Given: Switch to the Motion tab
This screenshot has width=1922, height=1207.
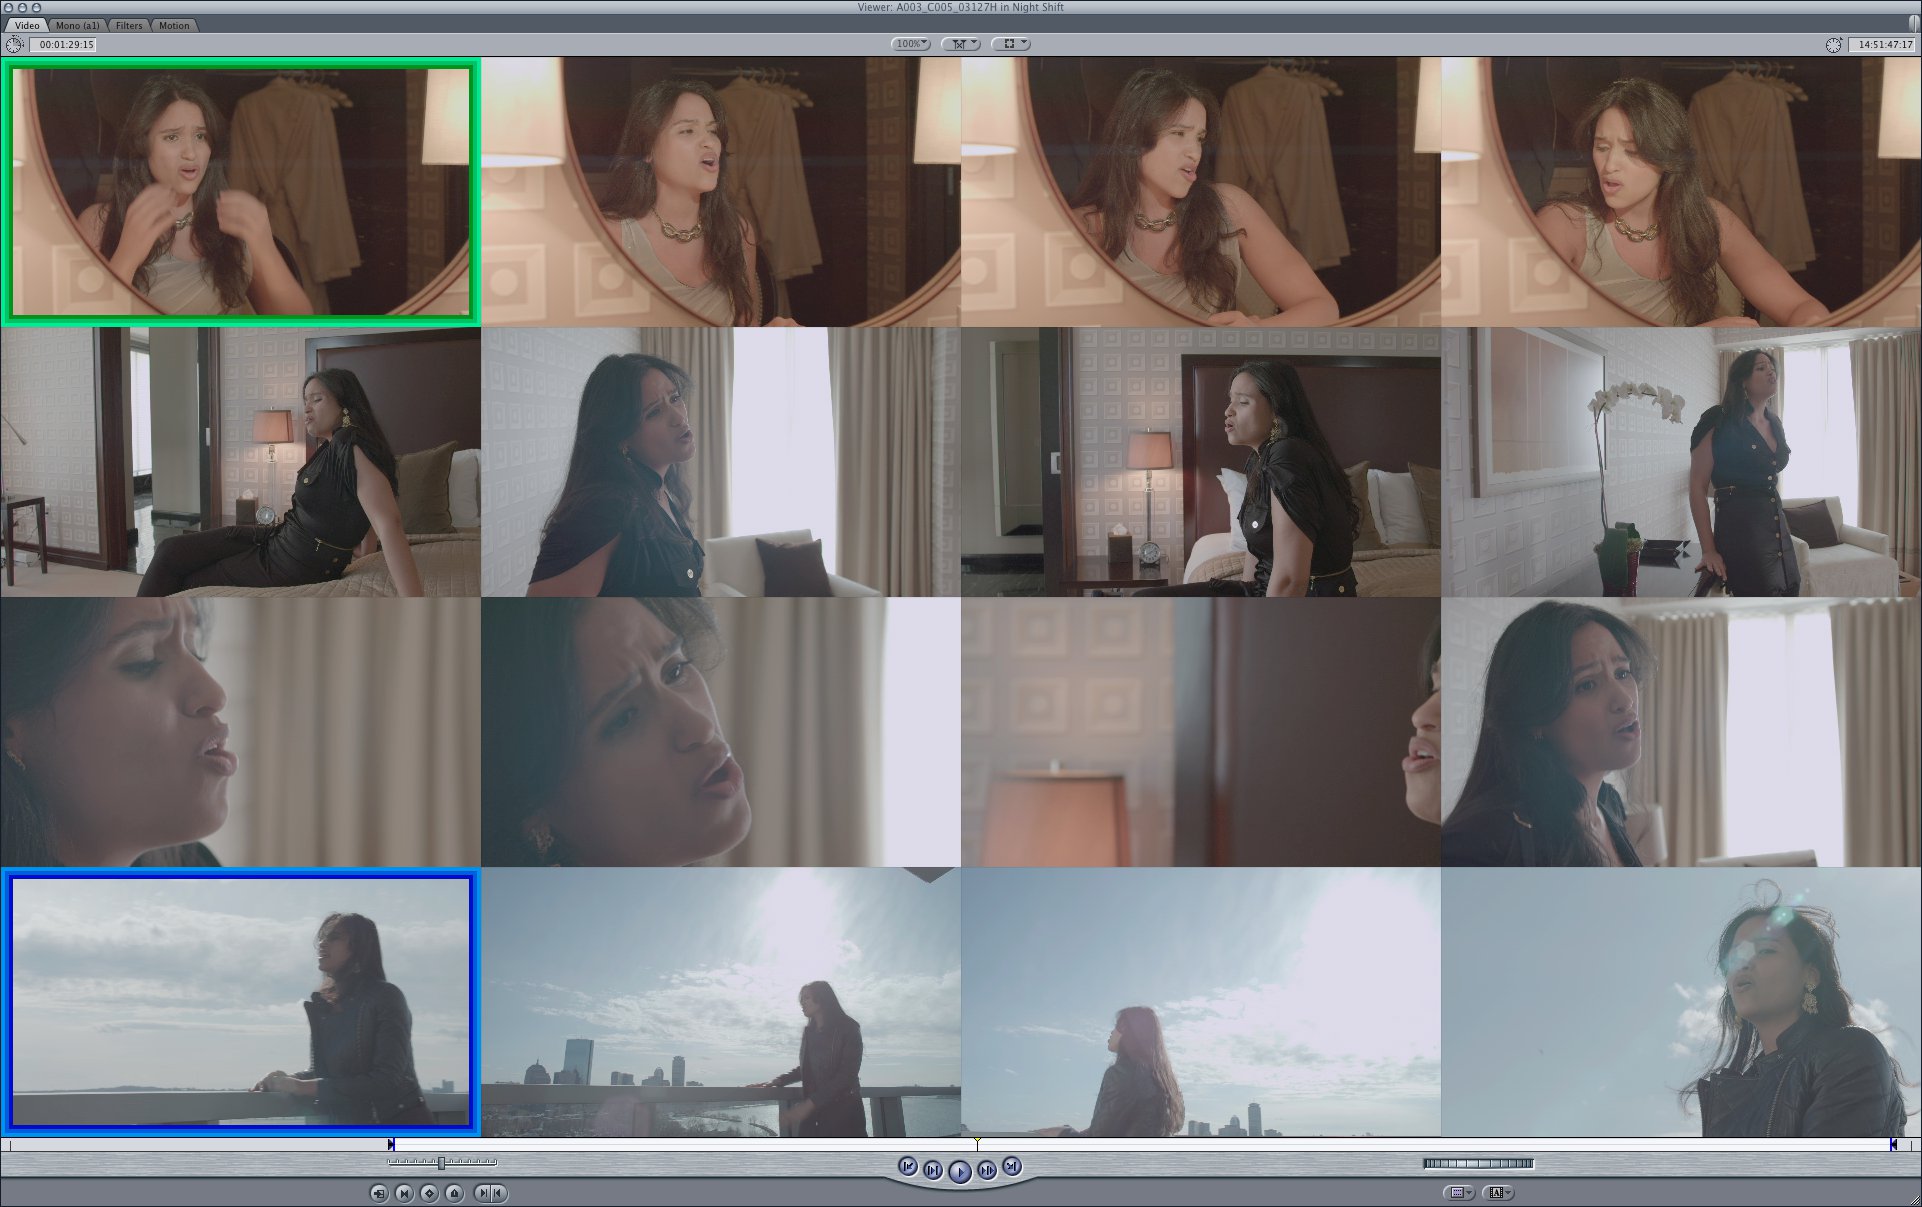Looking at the screenshot, I should coord(174,25).
